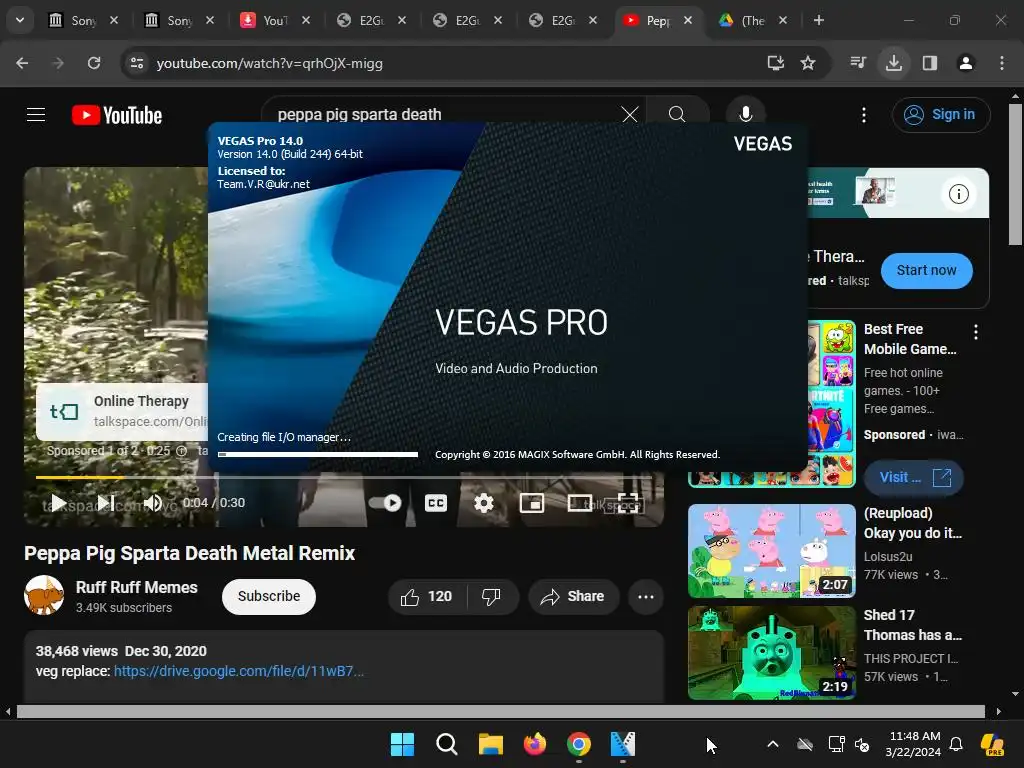Click the Visit sponsored button
1024x768 pixels.
914,477
